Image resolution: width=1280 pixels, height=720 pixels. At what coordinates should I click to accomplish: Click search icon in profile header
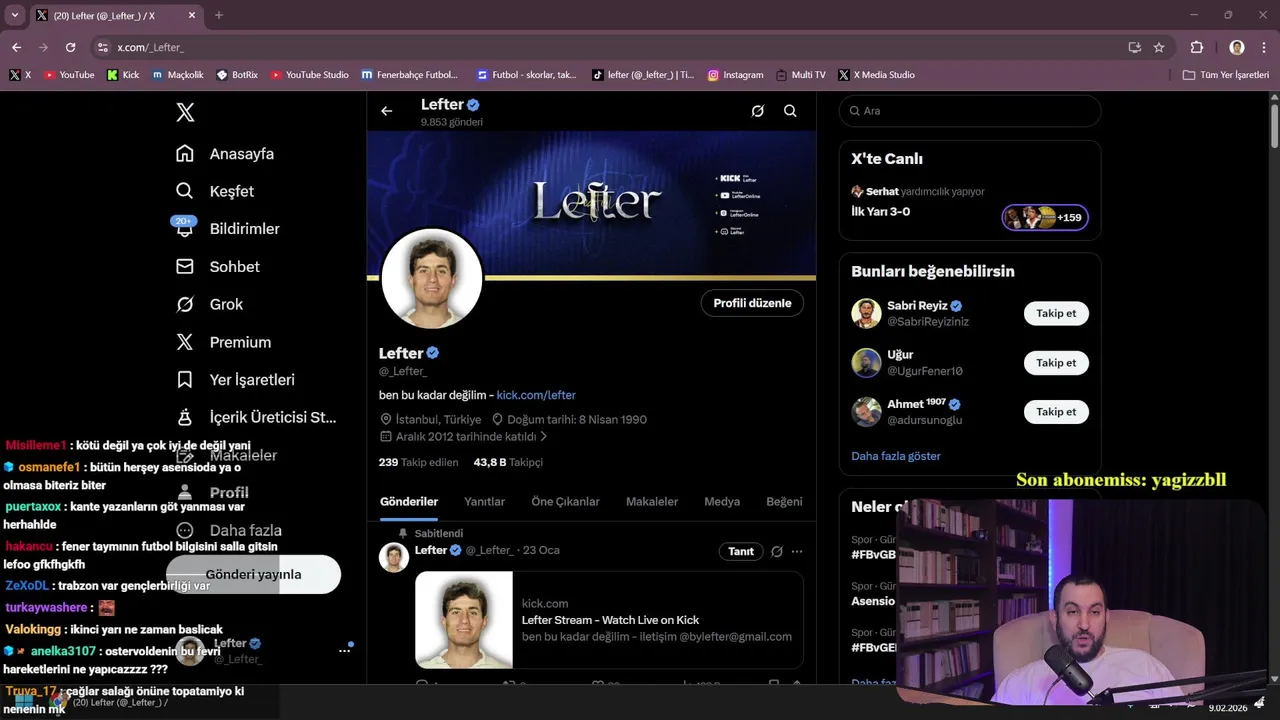[x=790, y=111]
